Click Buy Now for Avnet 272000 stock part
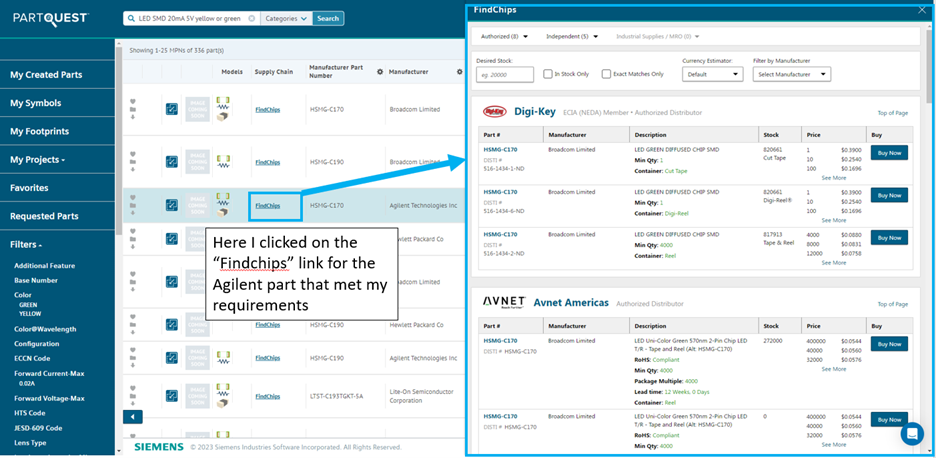Screen dimensions: 936x458 tap(889, 344)
